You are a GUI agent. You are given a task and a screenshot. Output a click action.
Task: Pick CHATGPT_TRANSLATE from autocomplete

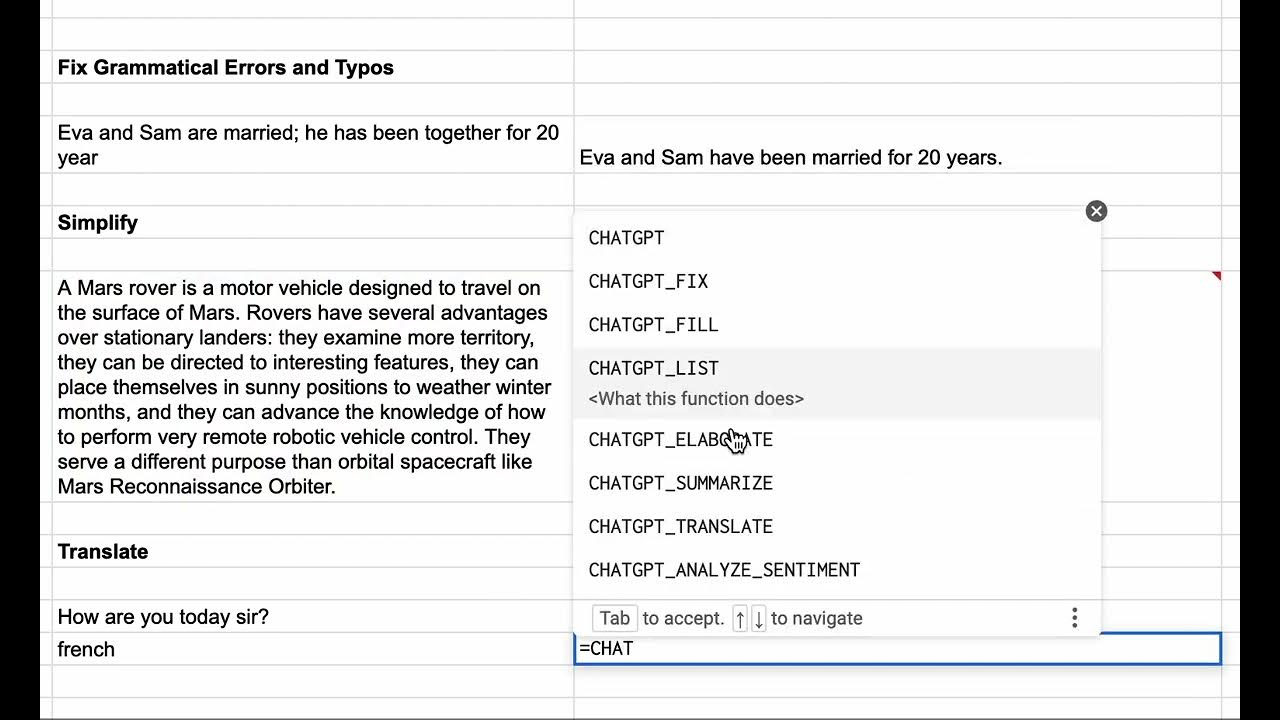click(837, 527)
